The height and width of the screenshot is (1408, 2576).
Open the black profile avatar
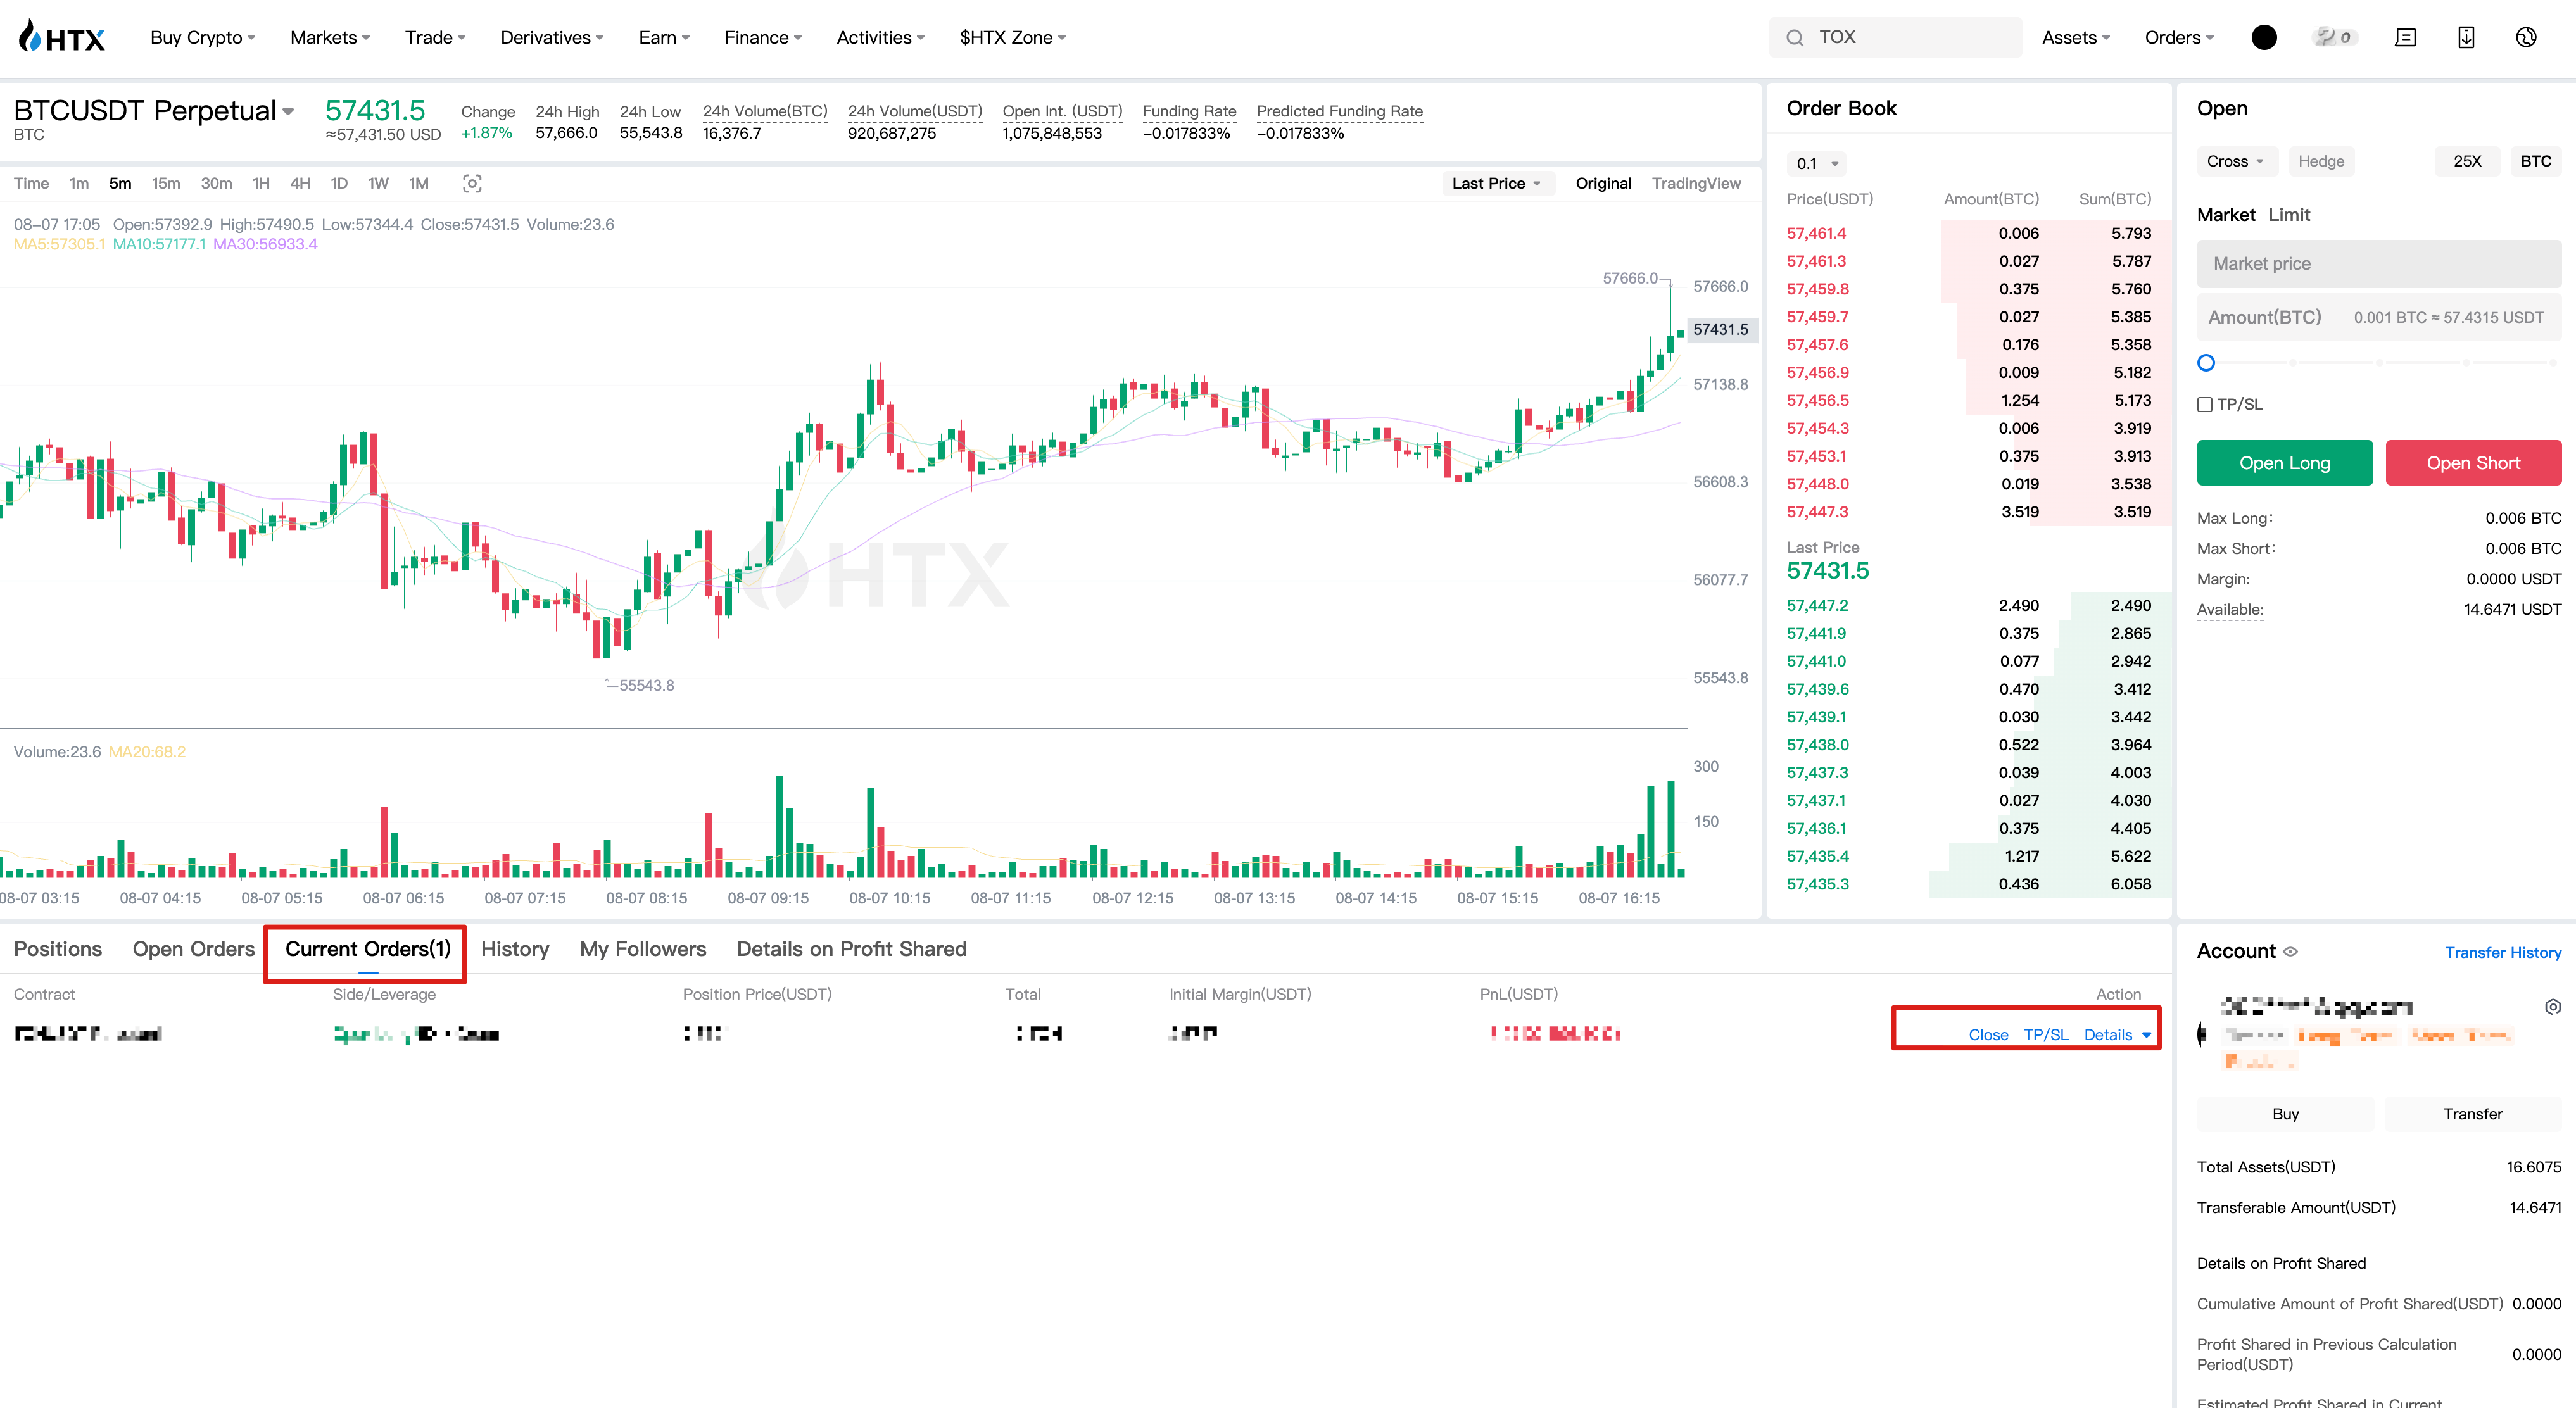tap(2264, 37)
